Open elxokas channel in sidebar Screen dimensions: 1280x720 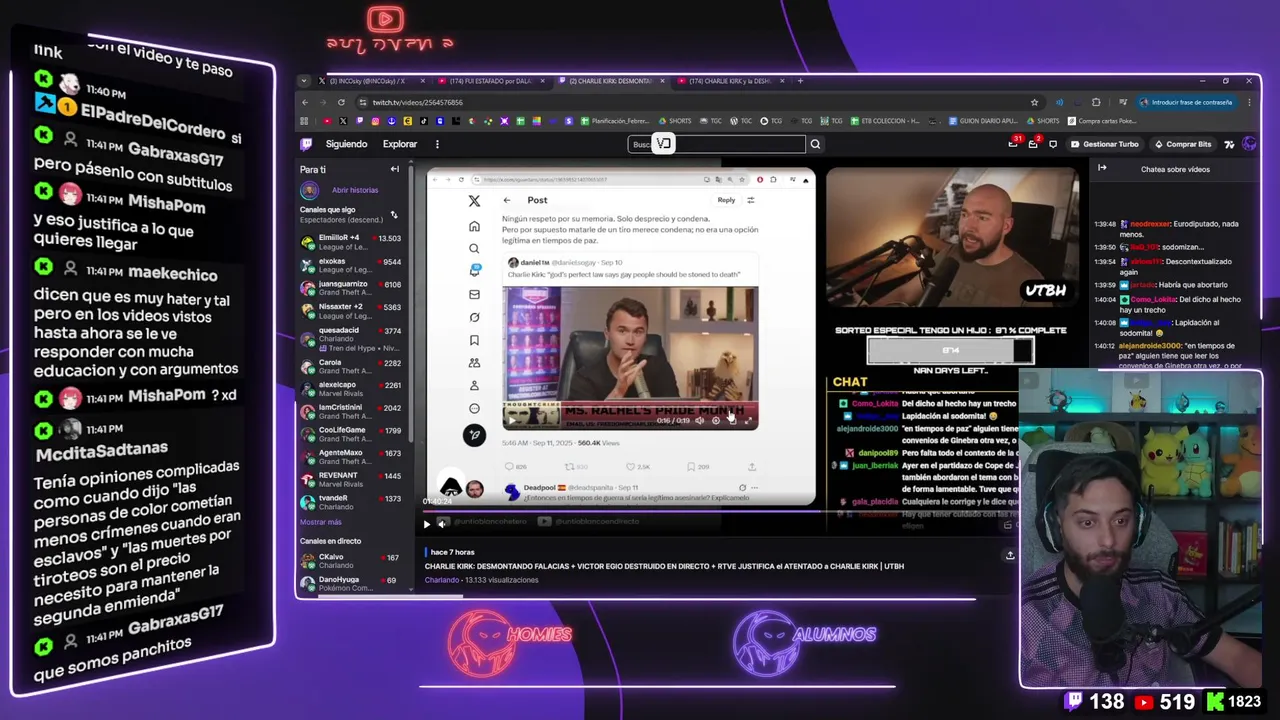click(351, 265)
